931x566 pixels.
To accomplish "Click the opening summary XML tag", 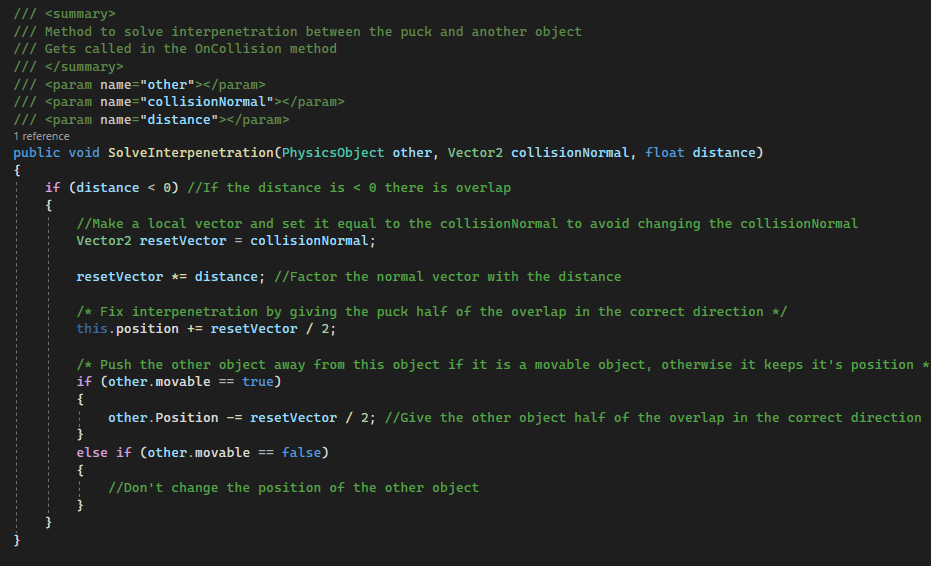I will point(80,14).
